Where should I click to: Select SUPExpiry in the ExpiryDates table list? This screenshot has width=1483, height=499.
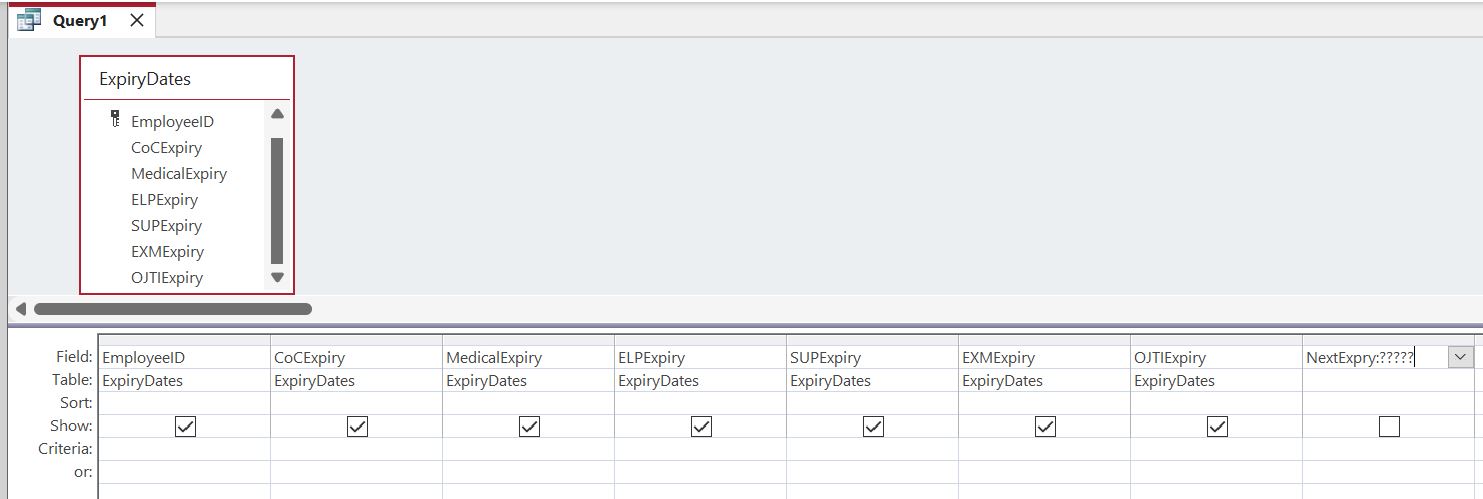[166, 225]
